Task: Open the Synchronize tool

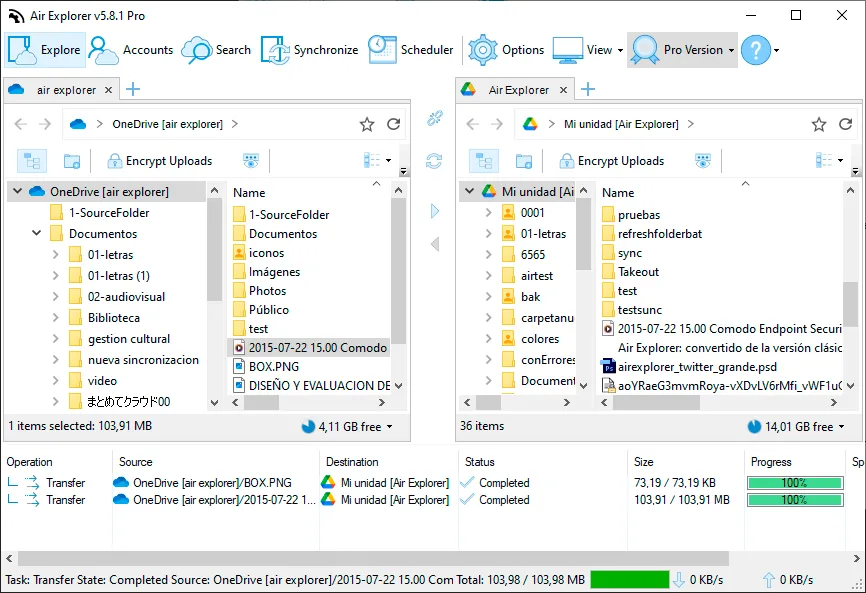Action: click(x=309, y=50)
